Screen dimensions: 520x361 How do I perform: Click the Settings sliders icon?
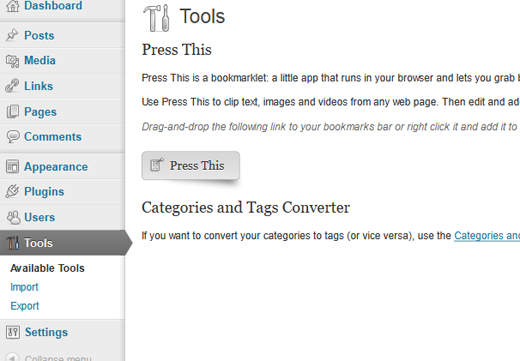point(13,332)
